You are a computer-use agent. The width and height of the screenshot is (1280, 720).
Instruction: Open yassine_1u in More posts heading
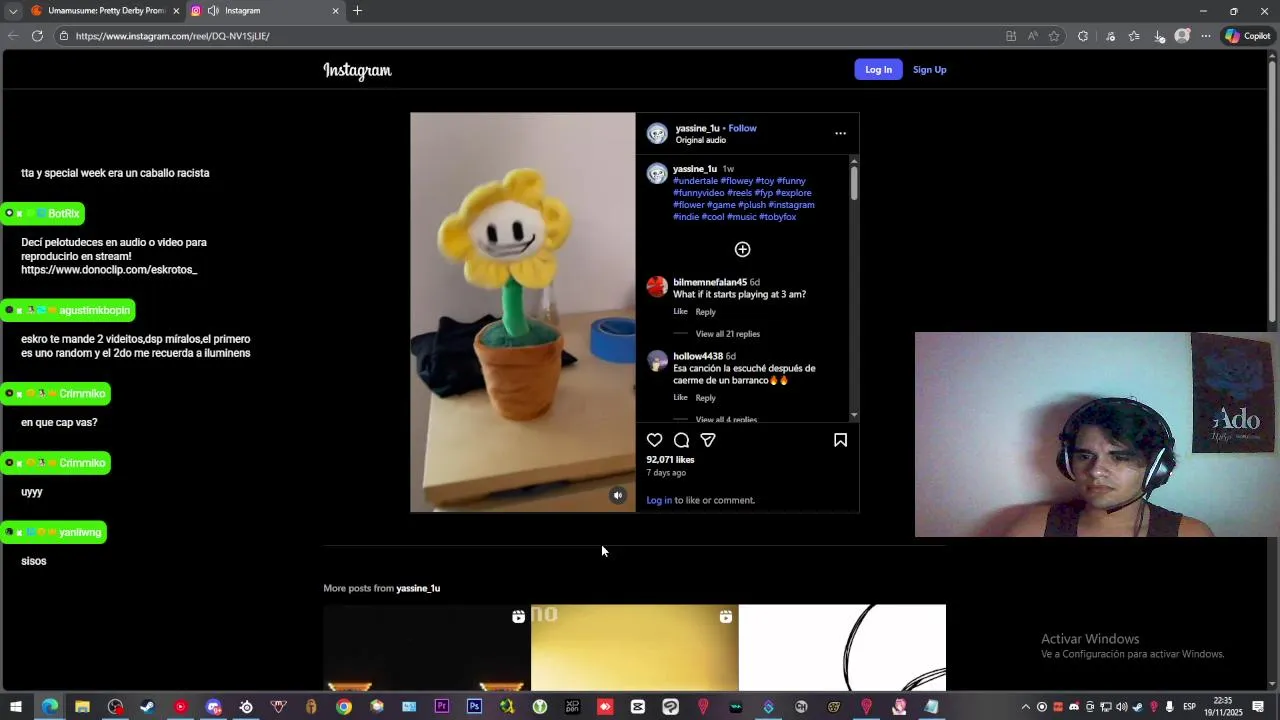pos(418,588)
